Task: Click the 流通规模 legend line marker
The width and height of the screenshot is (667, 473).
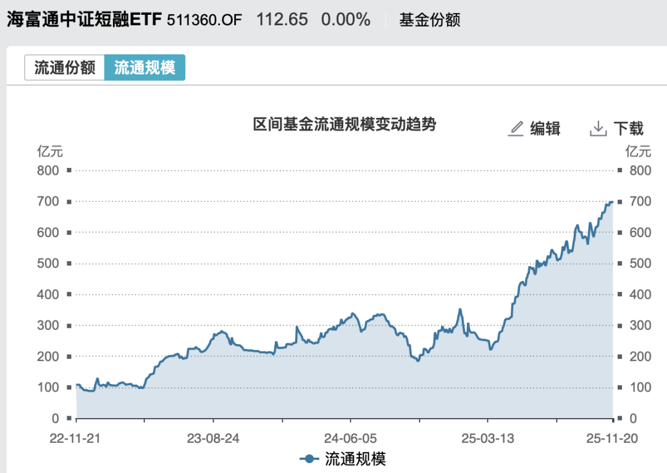Action: point(310,459)
